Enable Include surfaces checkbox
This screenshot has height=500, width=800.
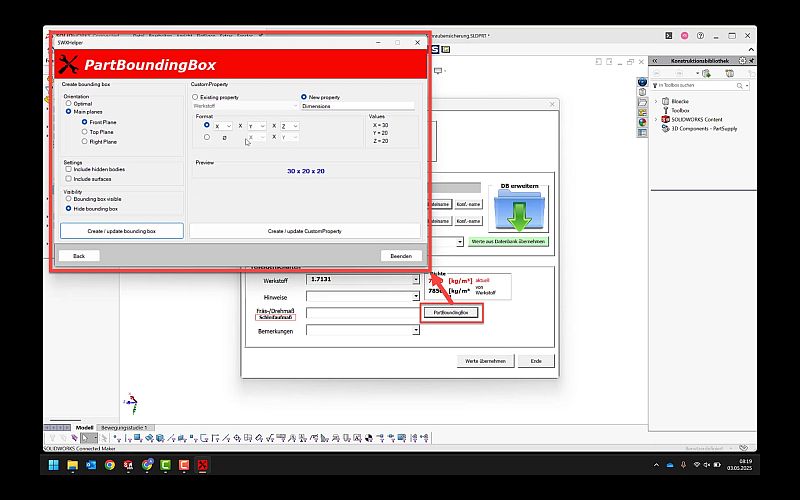(x=68, y=179)
